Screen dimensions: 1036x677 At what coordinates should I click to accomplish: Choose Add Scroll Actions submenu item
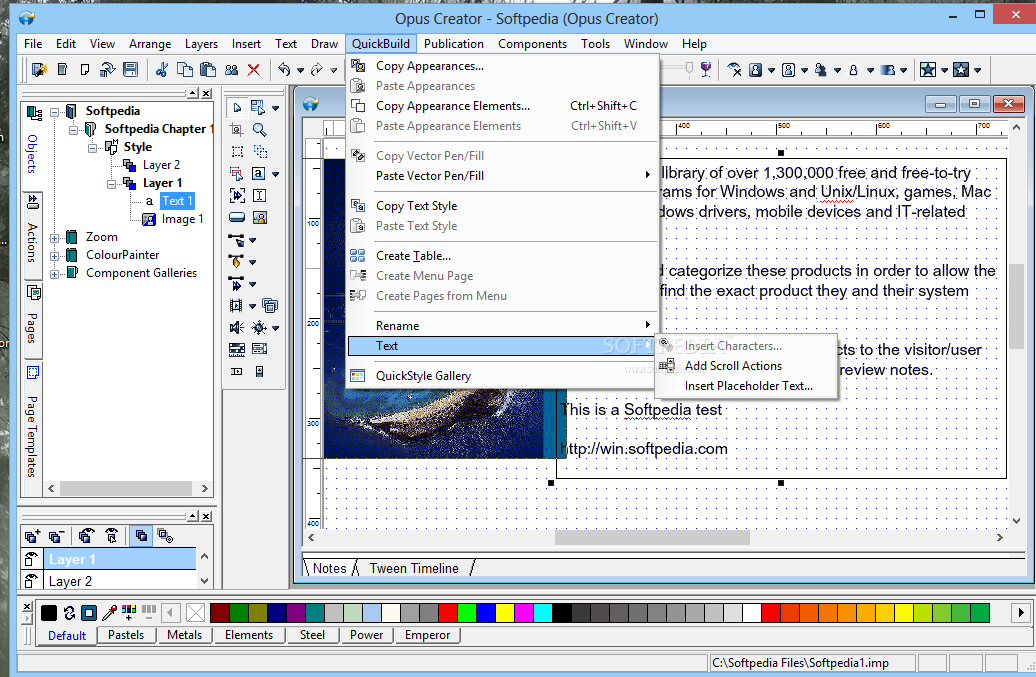(746, 366)
